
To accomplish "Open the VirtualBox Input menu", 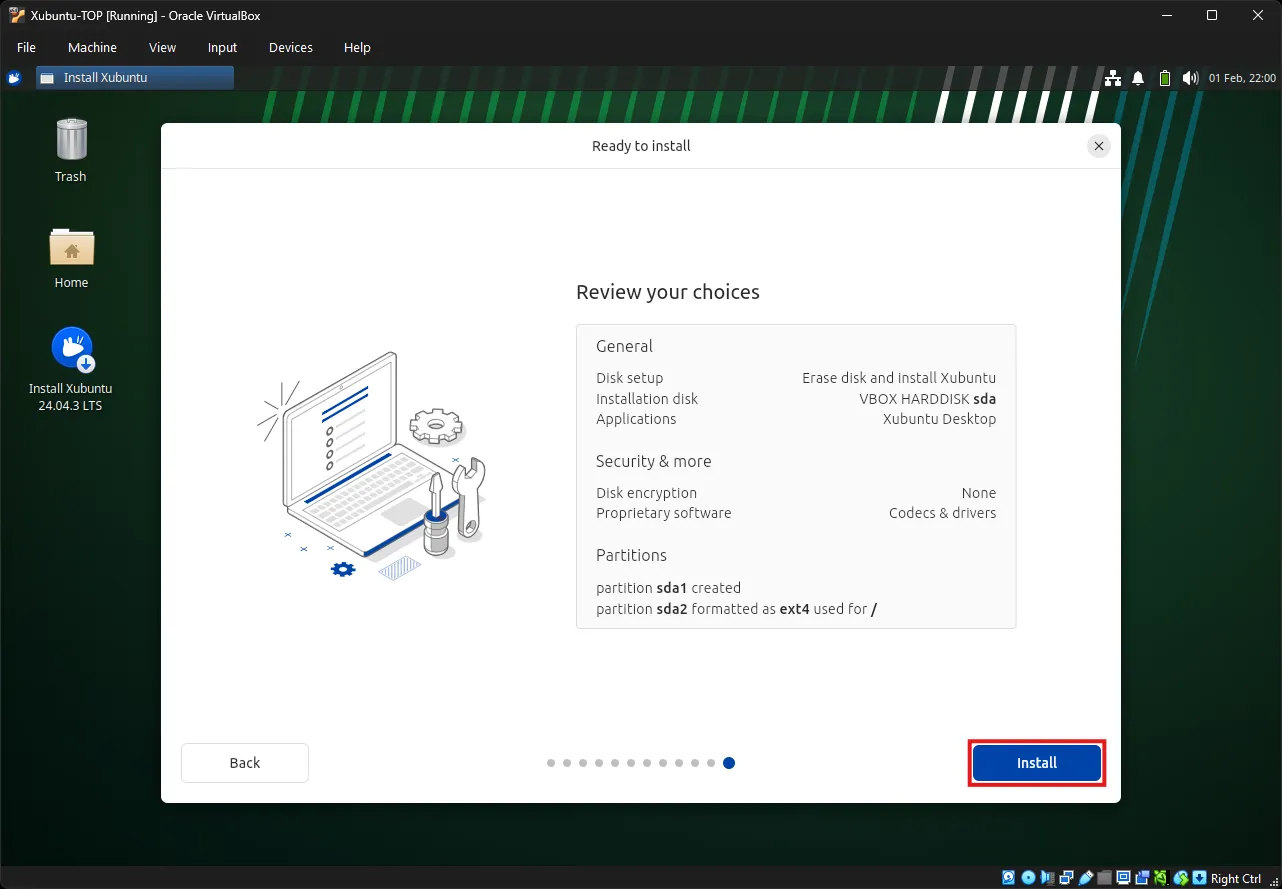I will [x=222, y=47].
